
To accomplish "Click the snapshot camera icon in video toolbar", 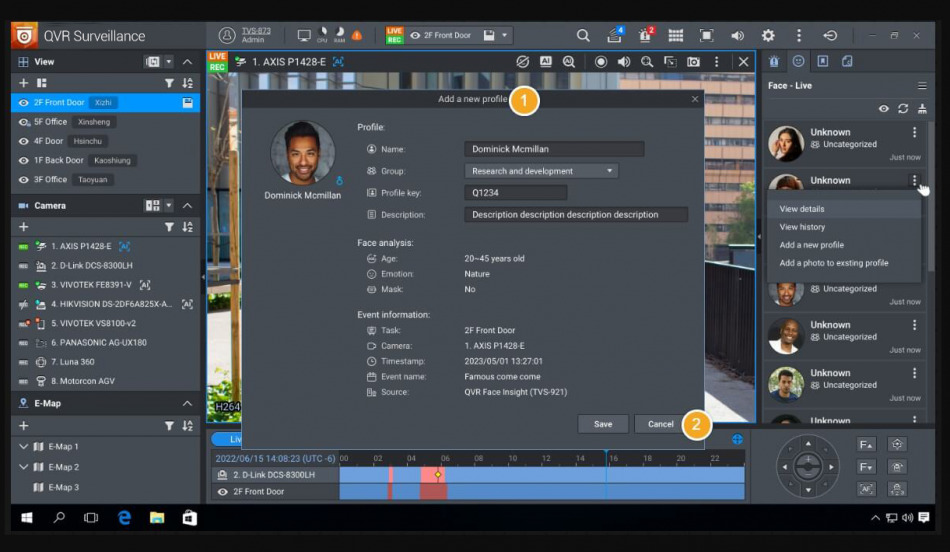I will pyautogui.click(x=693, y=62).
